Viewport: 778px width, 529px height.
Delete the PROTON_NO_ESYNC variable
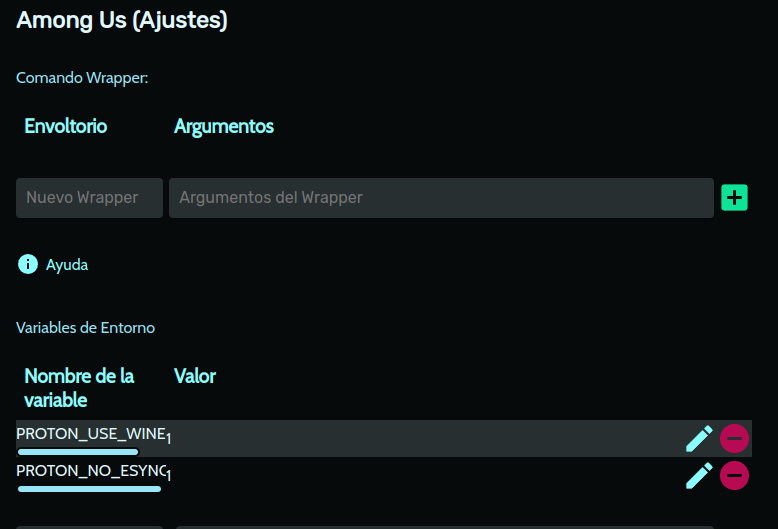click(x=734, y=475)
